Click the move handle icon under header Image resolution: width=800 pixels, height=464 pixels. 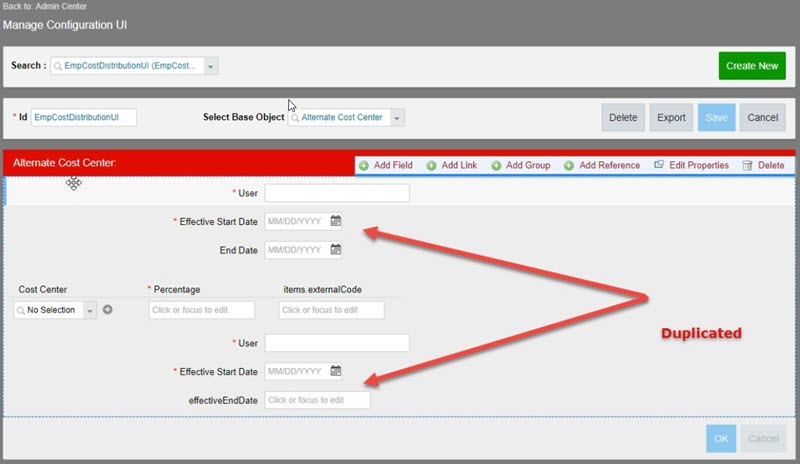click(x=73, y=183)
